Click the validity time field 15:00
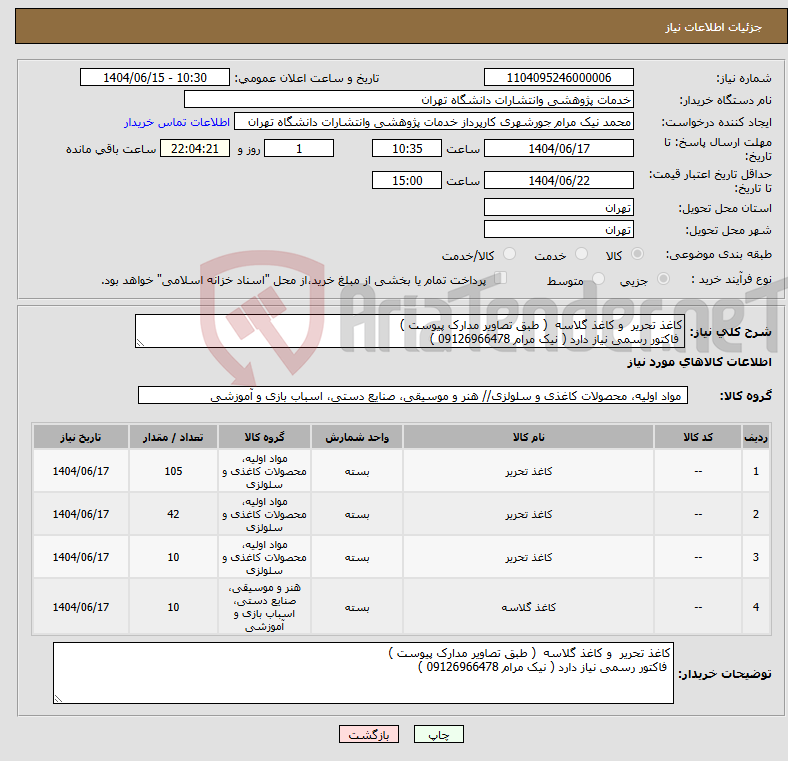 tap(407, 180)
